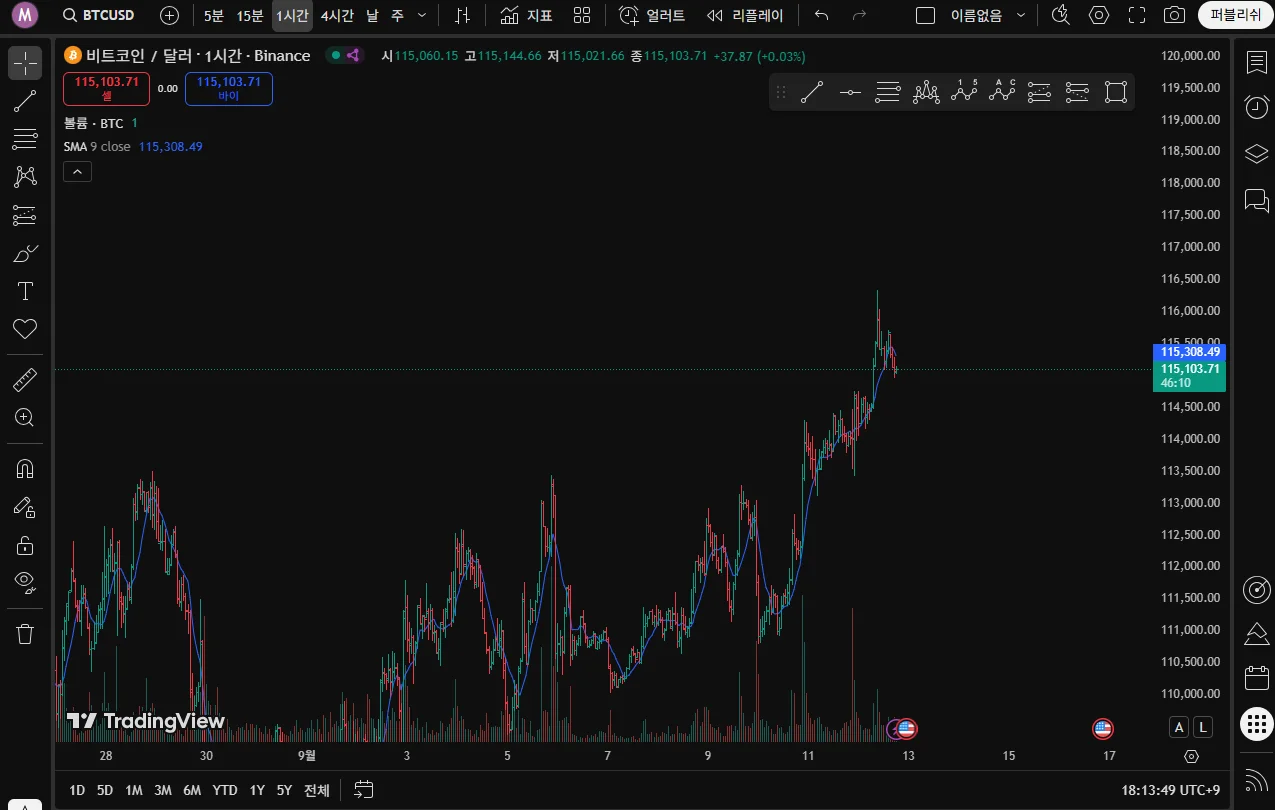The image size is (1275, 810).
Task: Pick the Fib retracement in floating favorites bar
Action: 888,93
